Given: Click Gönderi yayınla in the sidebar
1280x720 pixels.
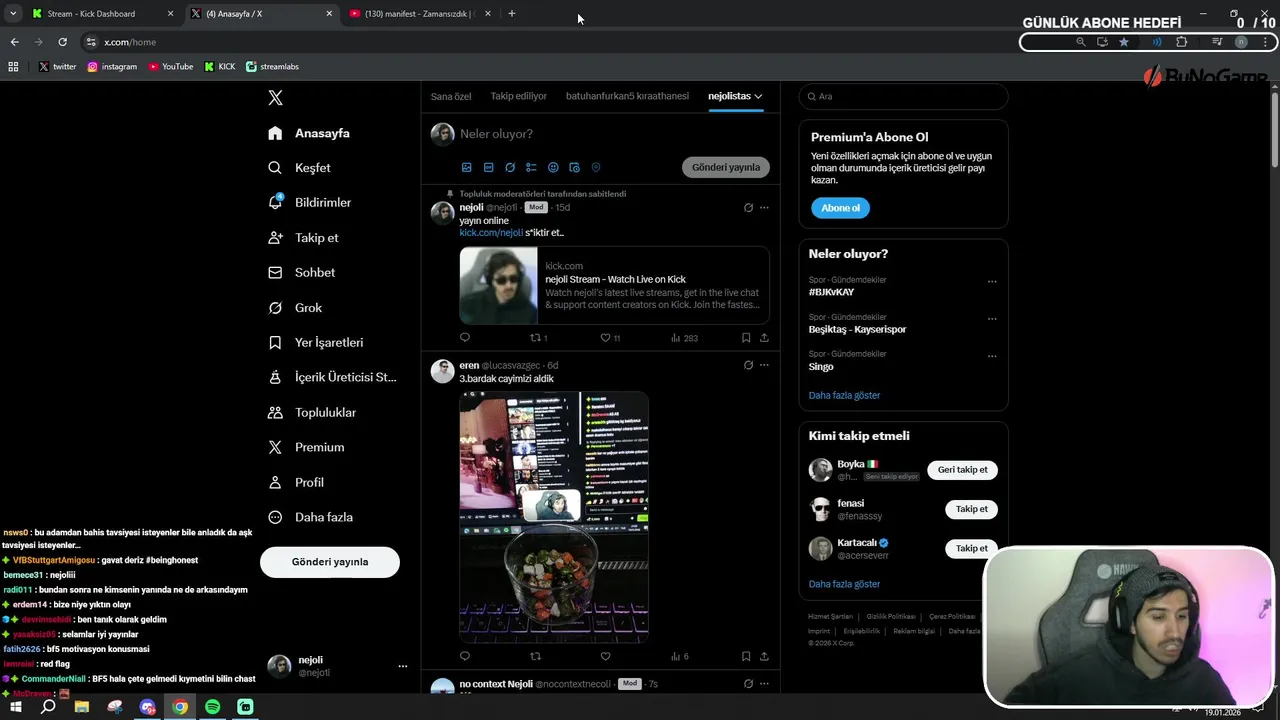Looking at the screenshot, I should (x=330, y=562).
